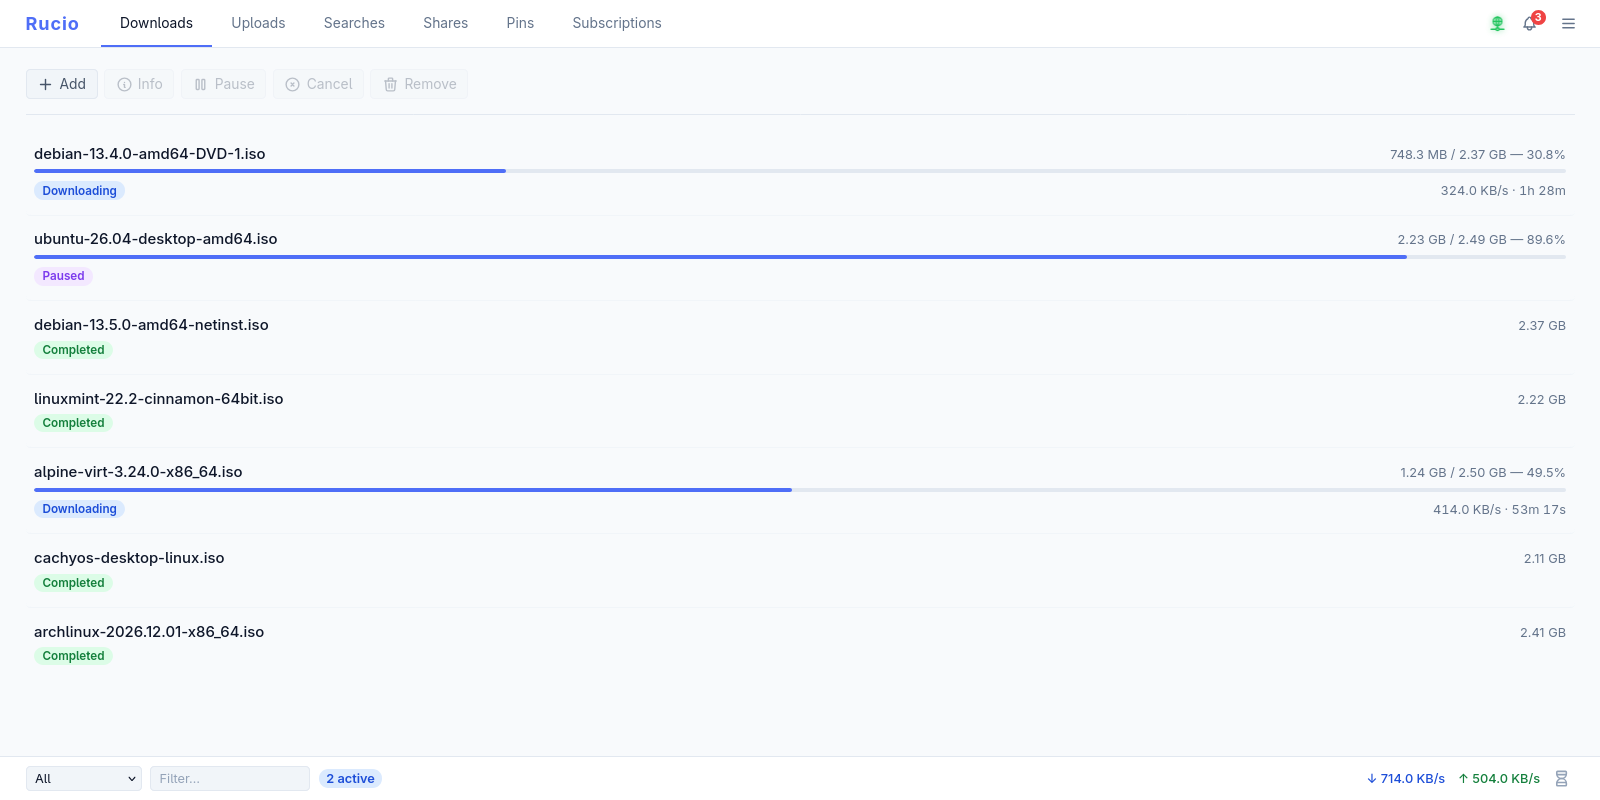The image size is (1600, 800).
Task: Click Completed badge of debian netinst
Action: point(73,350)
